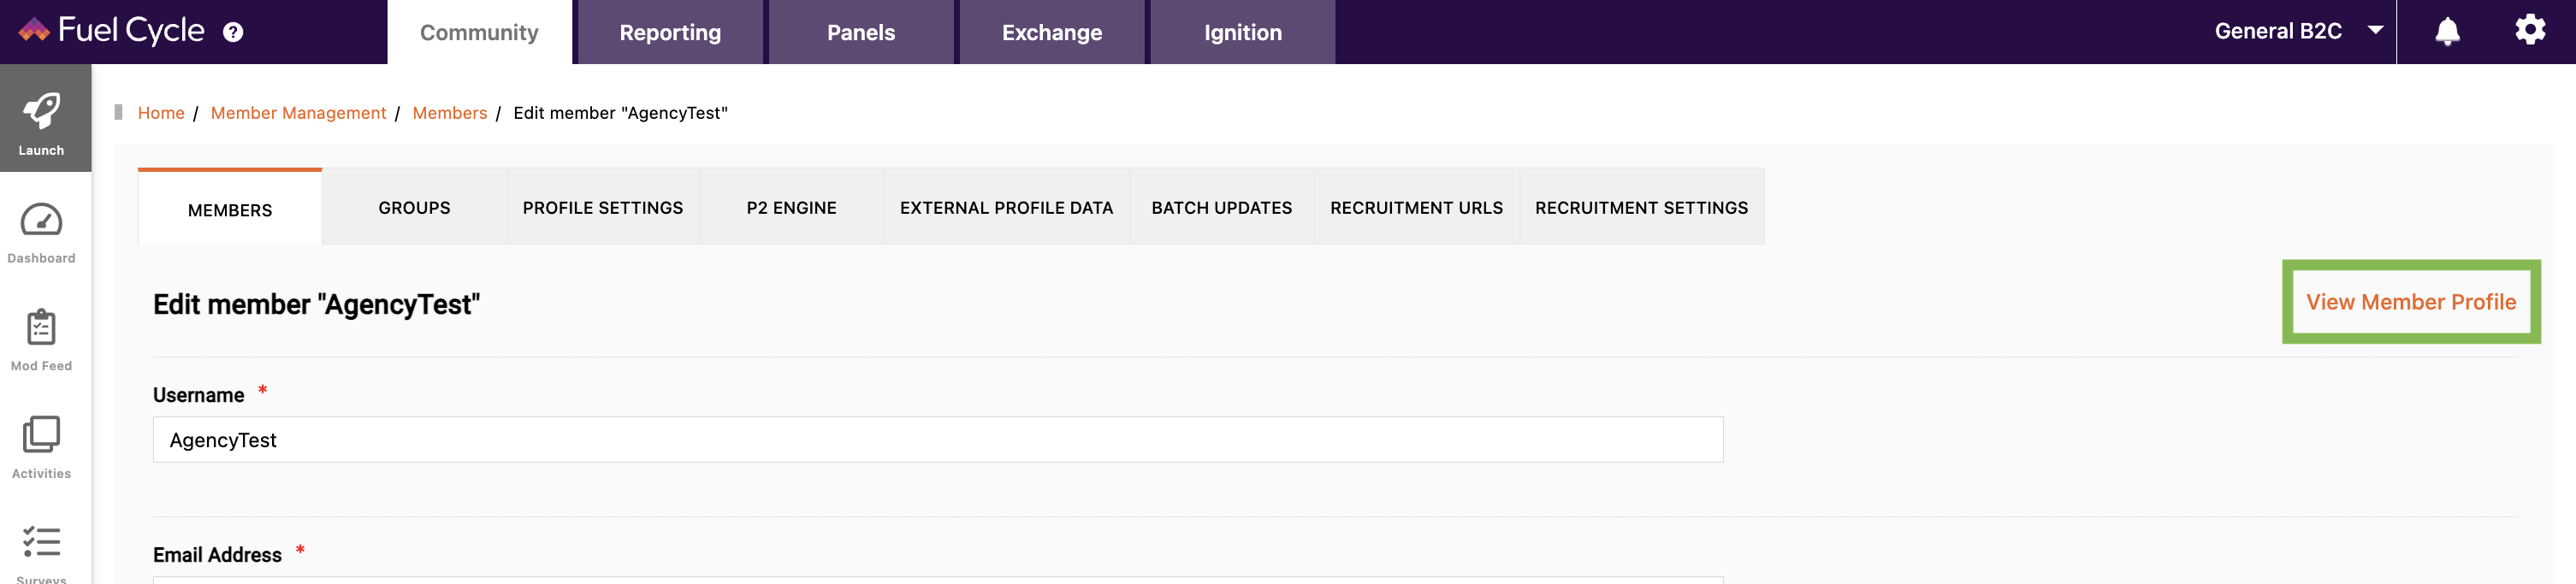Click the Username label
Screen dimensions: 2576x584
[x=198, y=395]
